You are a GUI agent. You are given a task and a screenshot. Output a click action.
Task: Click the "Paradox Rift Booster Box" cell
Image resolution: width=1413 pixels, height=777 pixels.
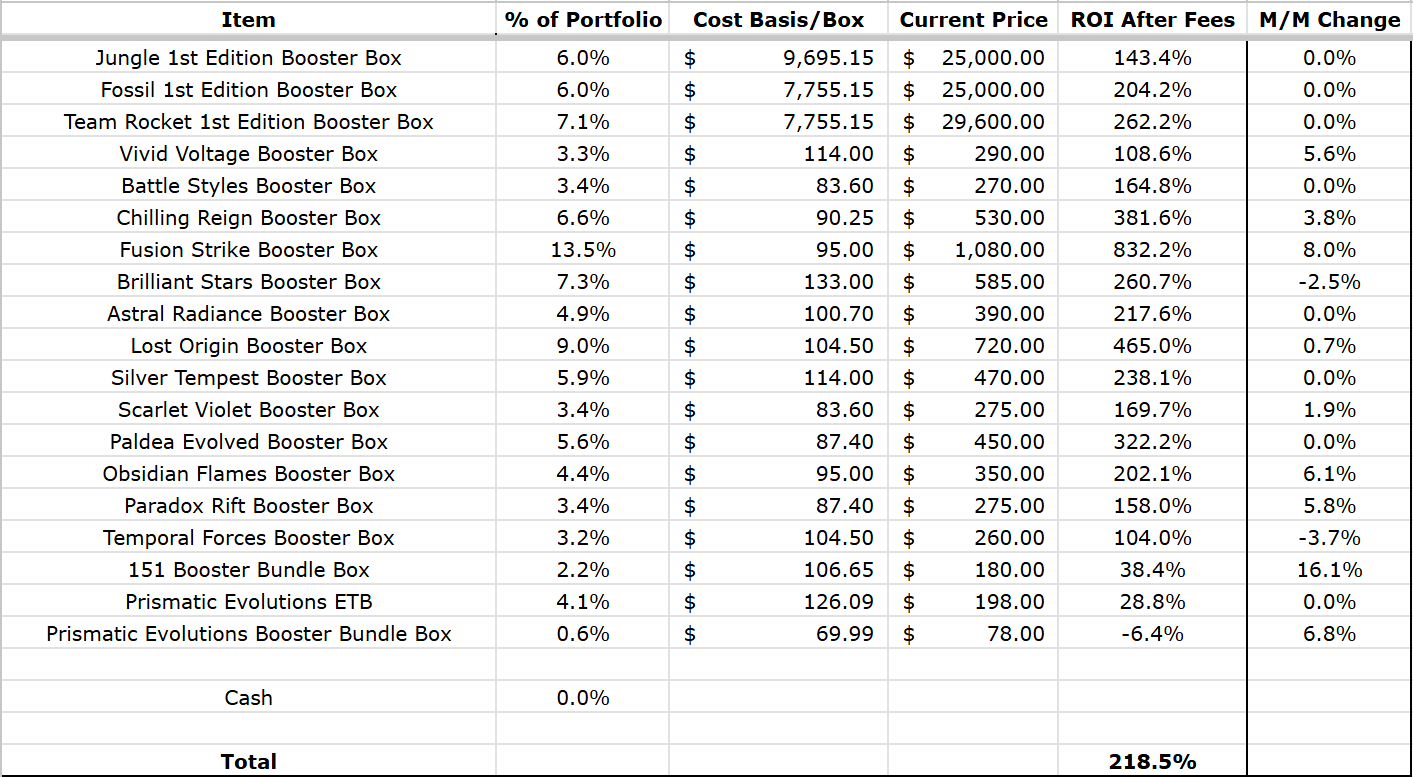pyautogui.click(x=248, y=506)
